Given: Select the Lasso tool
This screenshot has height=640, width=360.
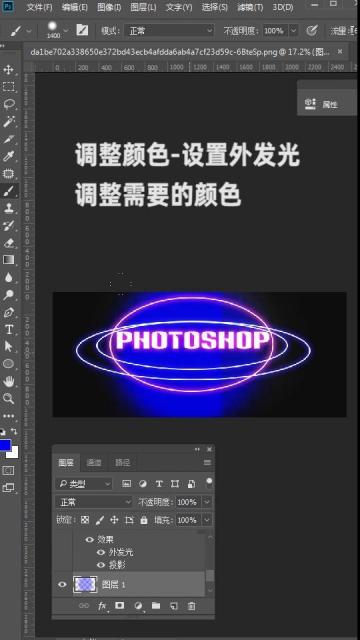Looking at the screenshot, I should point(9,104).
